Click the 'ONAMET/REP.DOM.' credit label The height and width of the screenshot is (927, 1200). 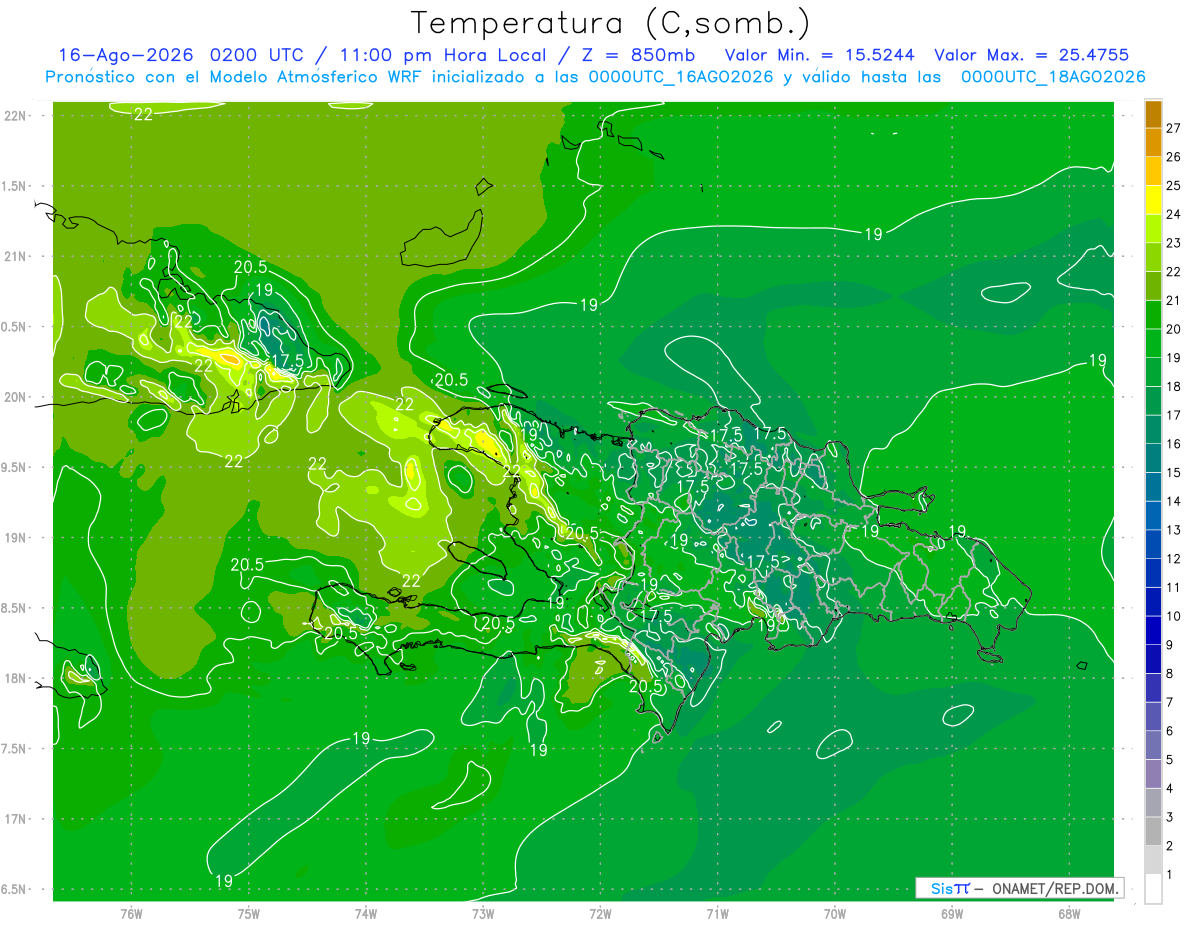[1056, 888]
